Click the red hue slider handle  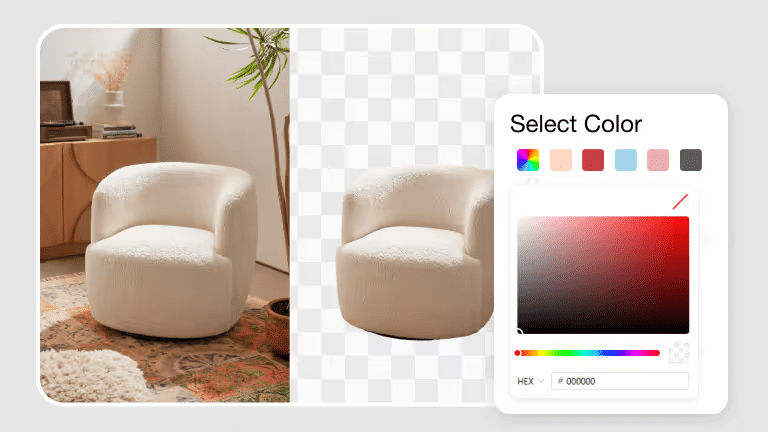[x=517, y=353]
